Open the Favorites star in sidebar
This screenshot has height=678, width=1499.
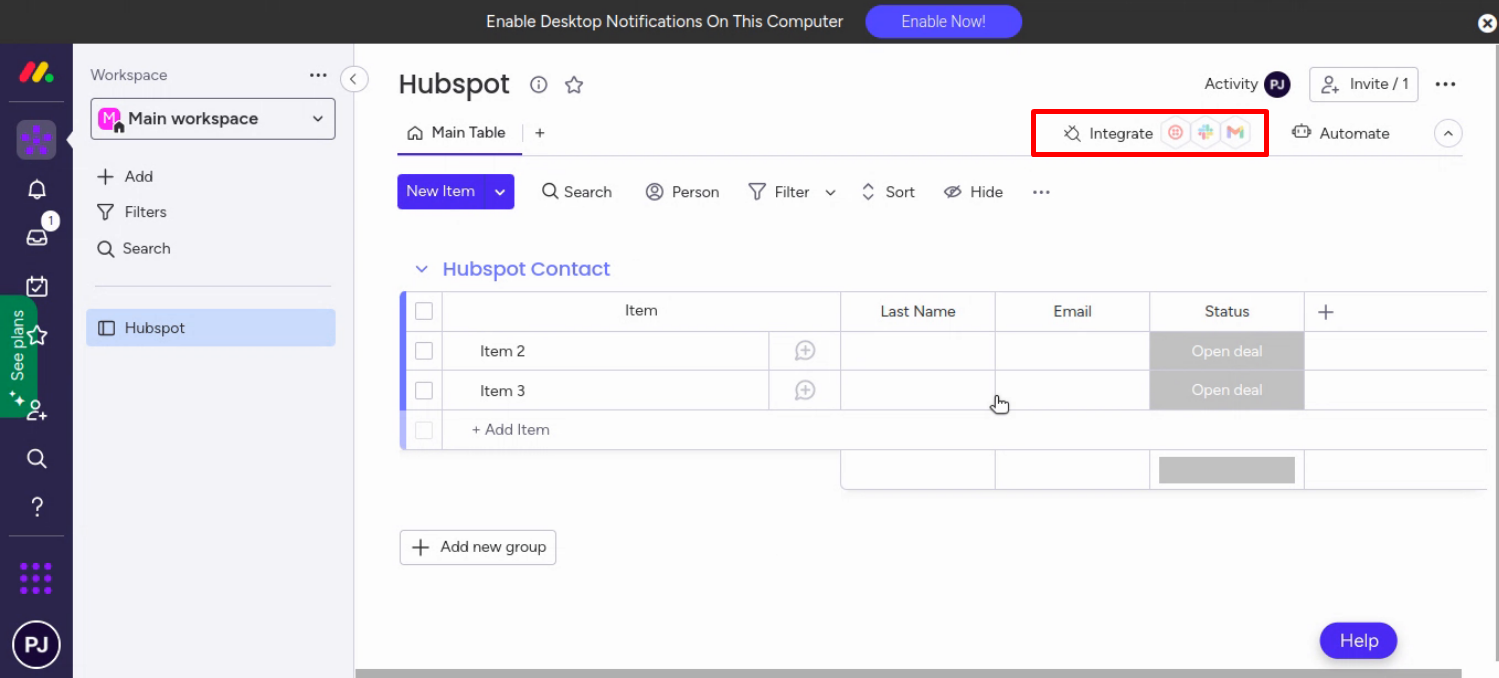[38, 335]
